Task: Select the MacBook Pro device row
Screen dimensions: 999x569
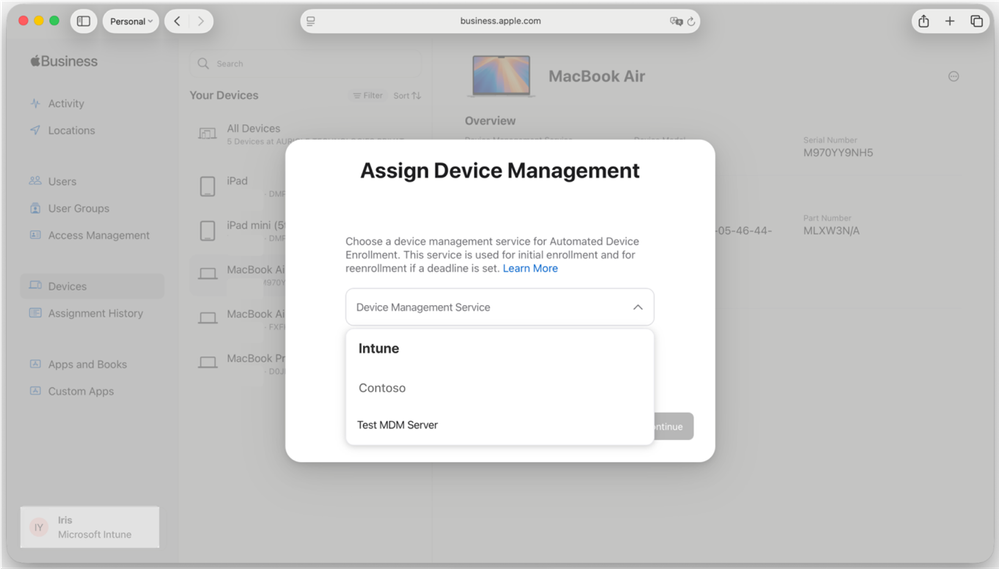Action: [240, 363]
